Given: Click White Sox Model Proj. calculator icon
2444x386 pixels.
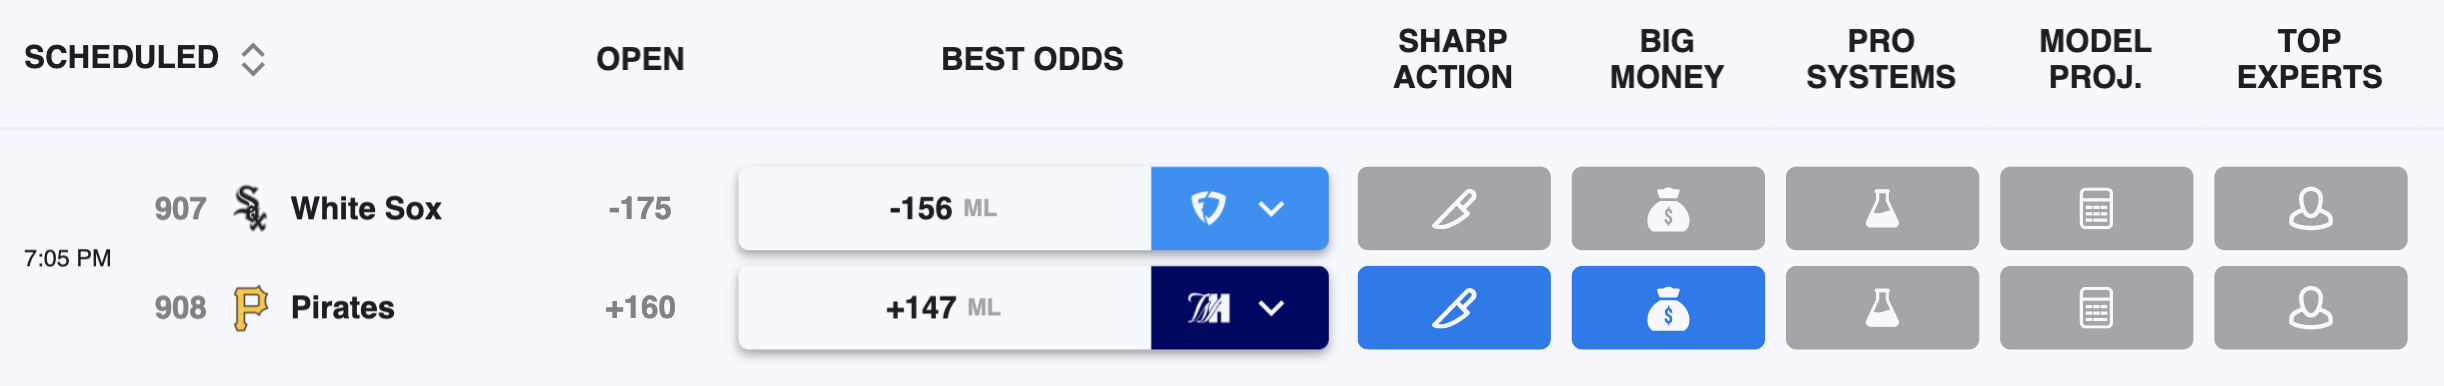Looking at the screenshot, I should [x=2096, y=208].
